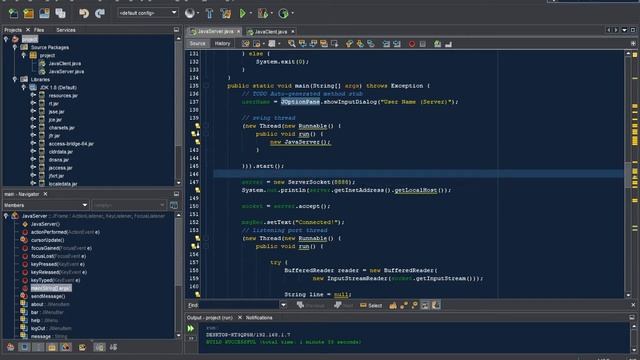Select JavaServer.java in the project tree
The image size is (640, 360).
(66, 71)
